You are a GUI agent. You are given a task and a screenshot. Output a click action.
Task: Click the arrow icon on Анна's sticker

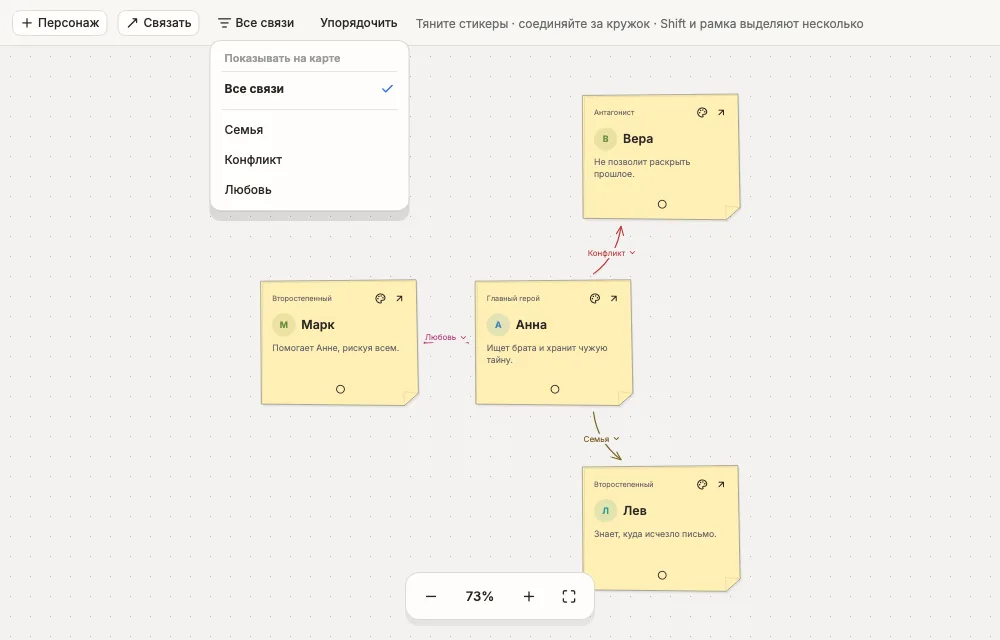(614, 298)
